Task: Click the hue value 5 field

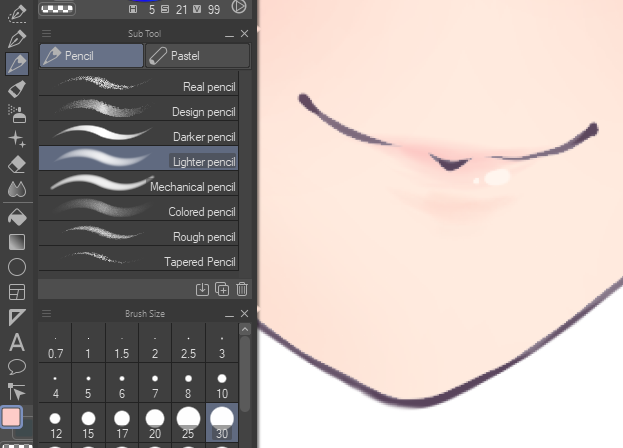Action: coord(152,9)
